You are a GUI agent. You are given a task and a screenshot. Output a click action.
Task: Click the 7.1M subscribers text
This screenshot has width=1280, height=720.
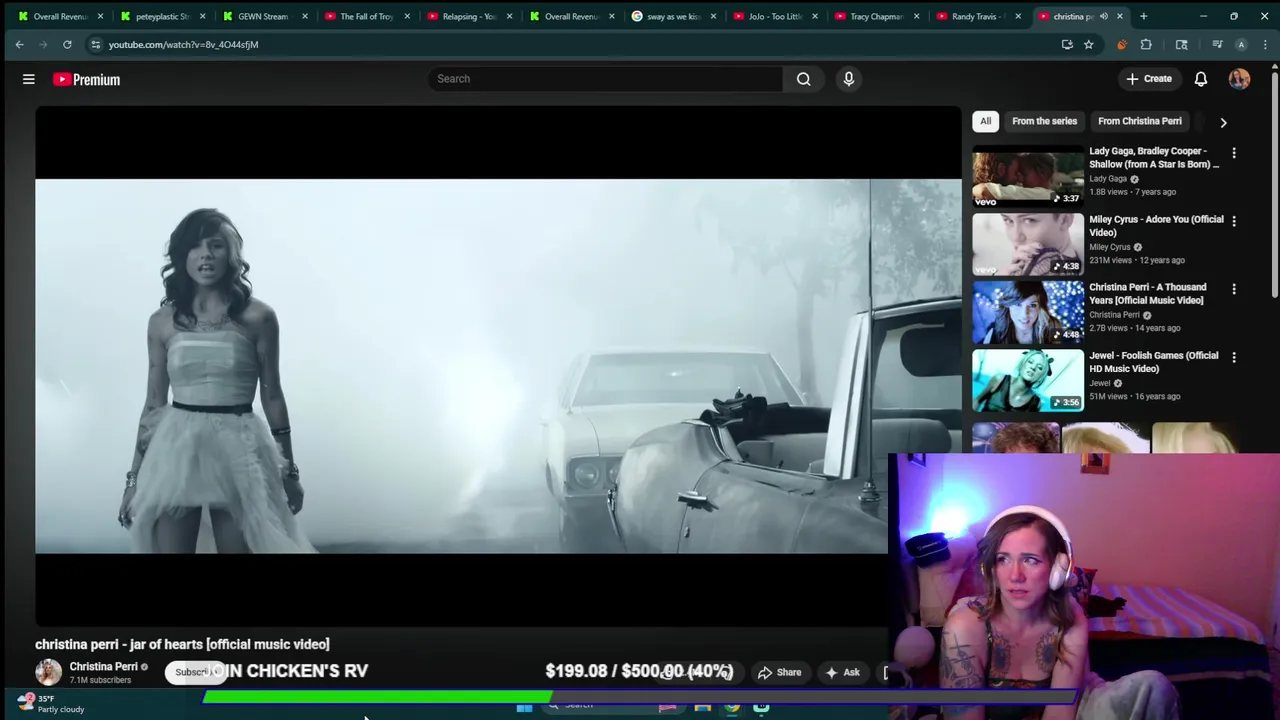[x=100, y=680]
